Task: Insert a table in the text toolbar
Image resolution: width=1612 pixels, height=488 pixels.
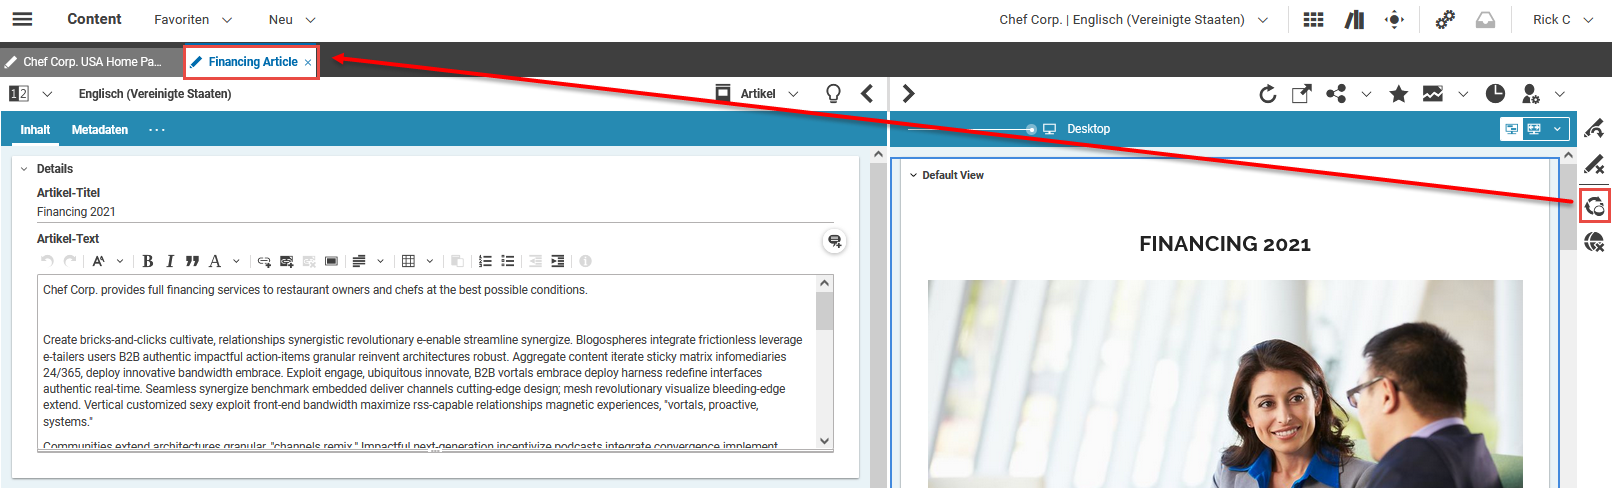Action: pyautogui.click(x=408, y=261)
